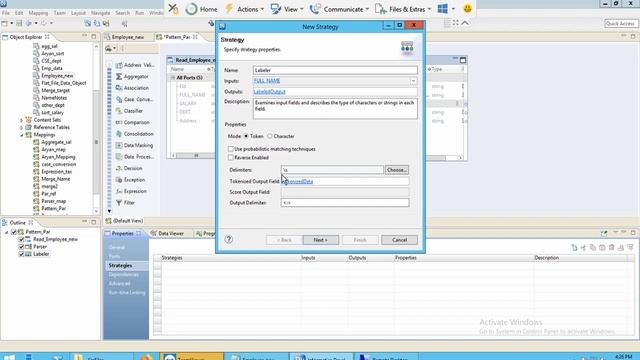This screenshot has height=360, width=640.
Task: Click the Cancel button
Action: point(399,240)
